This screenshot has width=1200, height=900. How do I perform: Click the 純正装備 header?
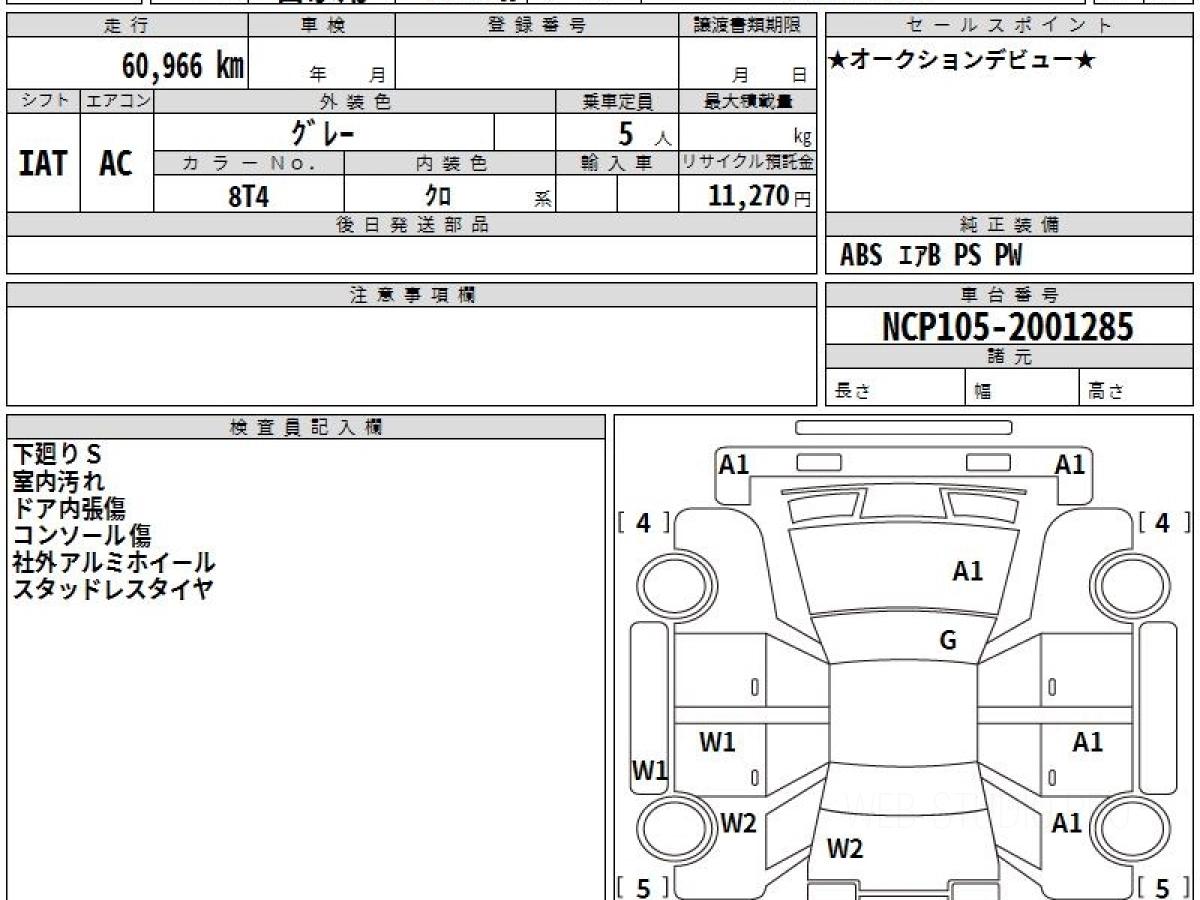1009,225
